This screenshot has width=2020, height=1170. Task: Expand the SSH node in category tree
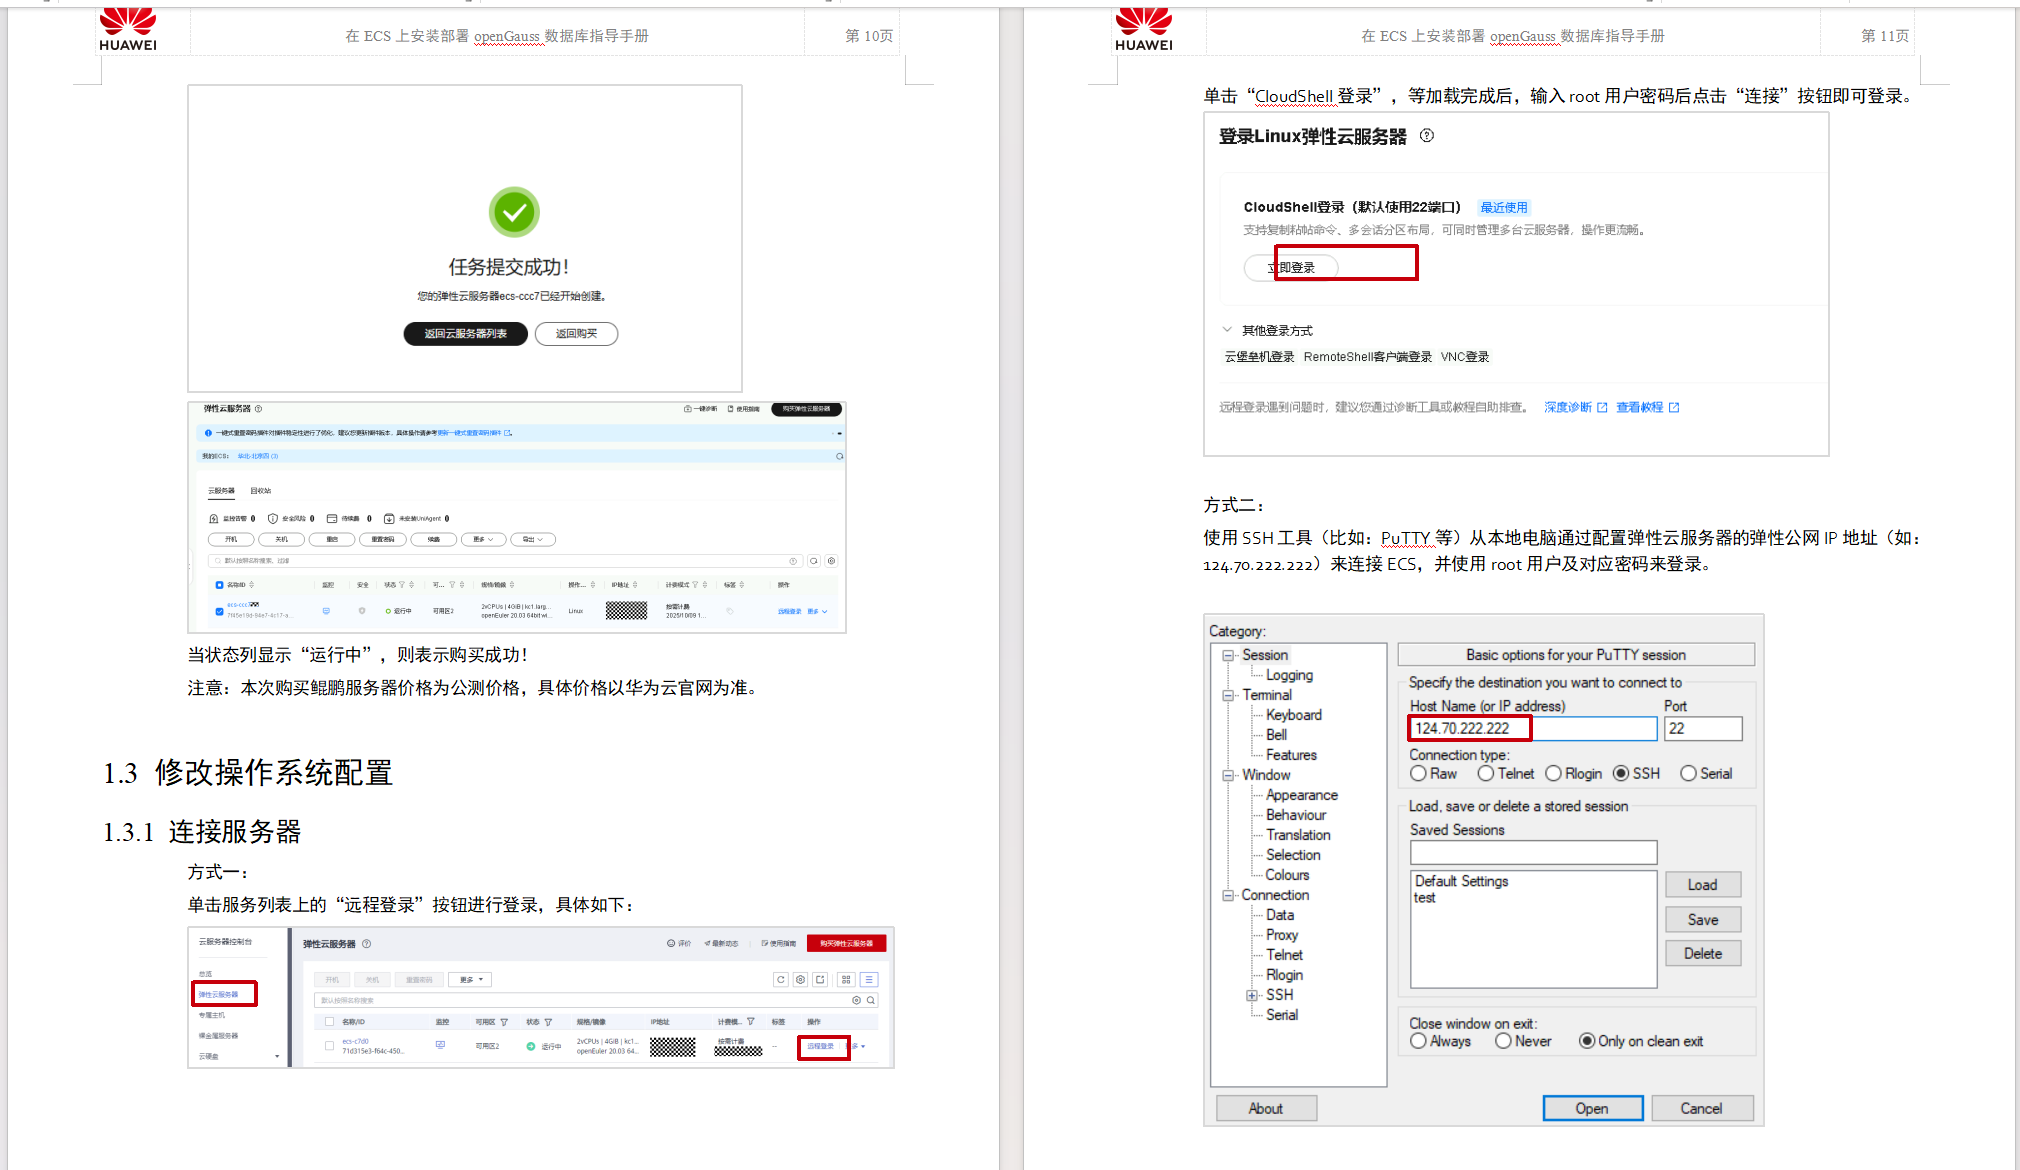click(1251, 995)
